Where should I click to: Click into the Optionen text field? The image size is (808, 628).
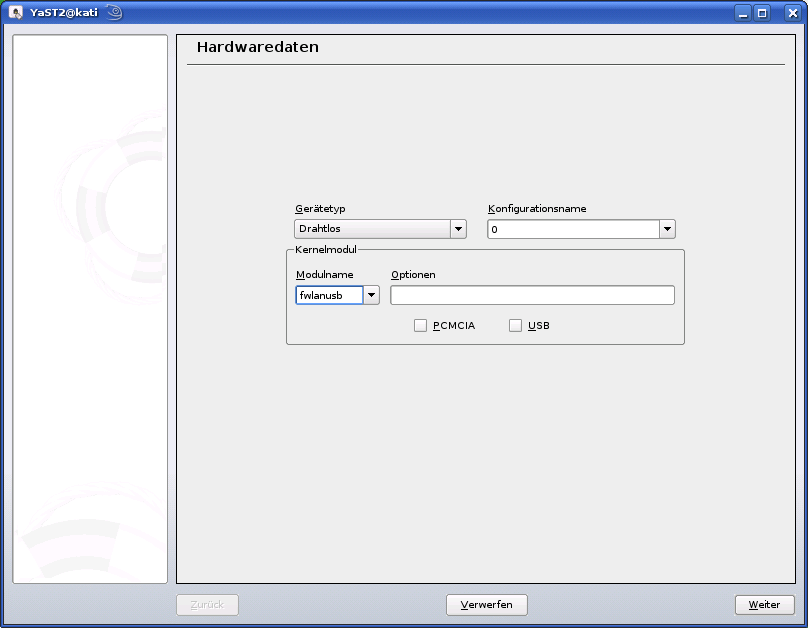click(532, 295)
